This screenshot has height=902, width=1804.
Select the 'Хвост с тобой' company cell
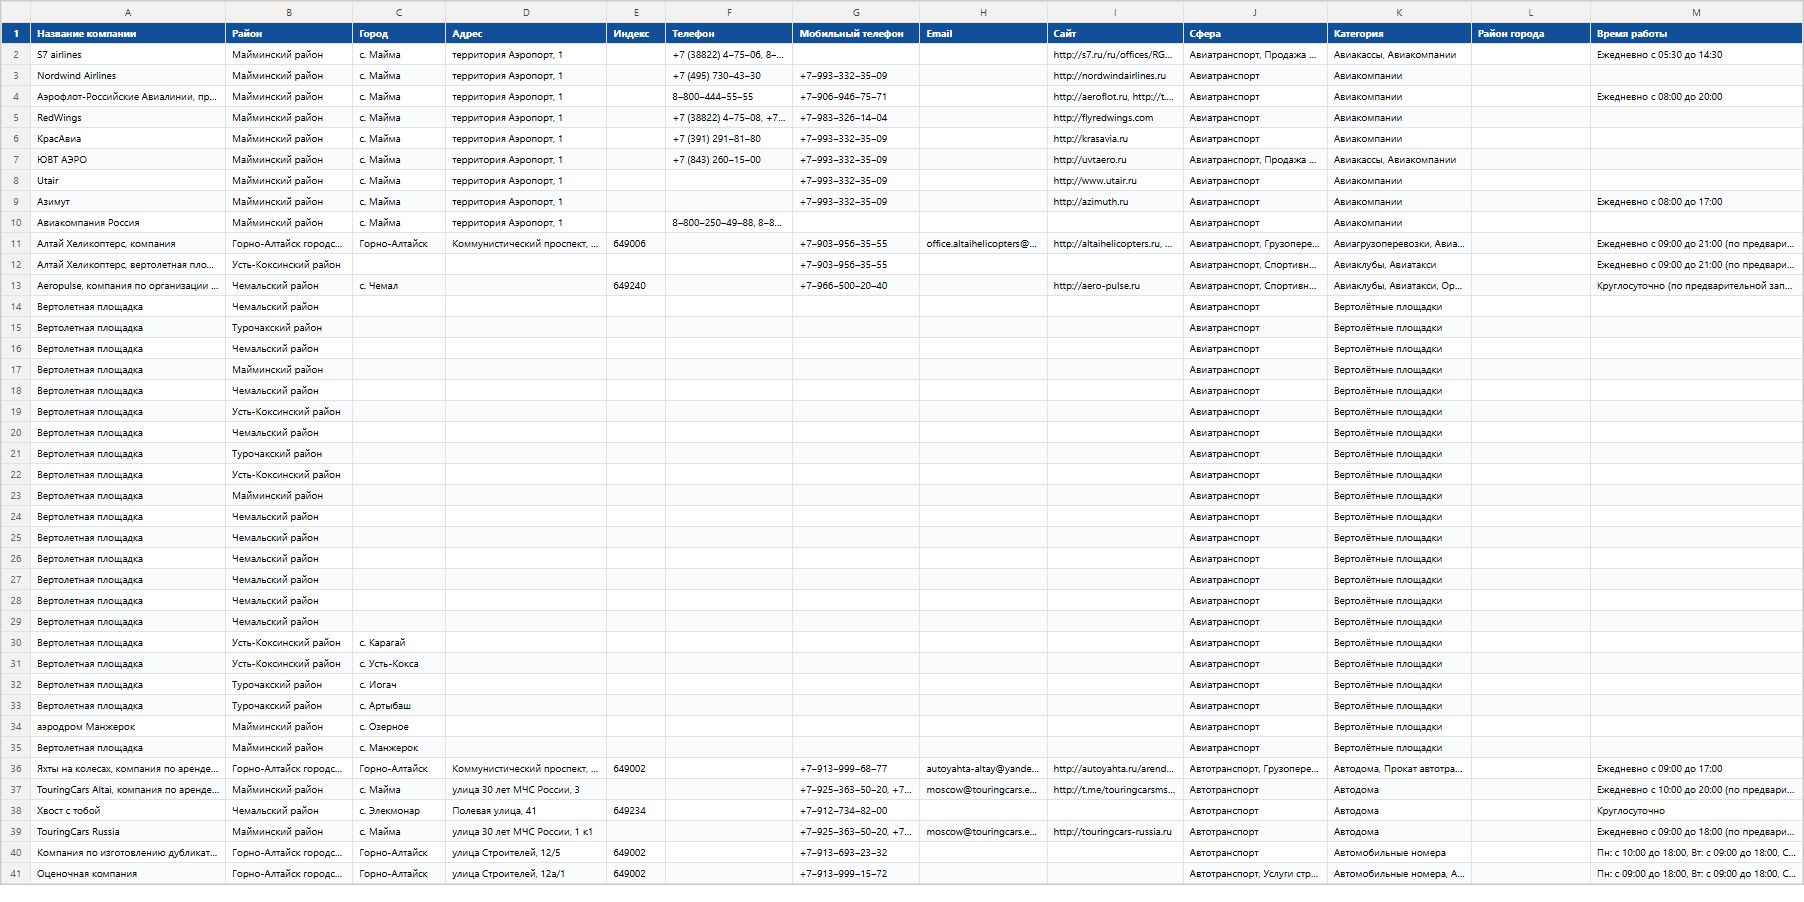coord(128,811)
